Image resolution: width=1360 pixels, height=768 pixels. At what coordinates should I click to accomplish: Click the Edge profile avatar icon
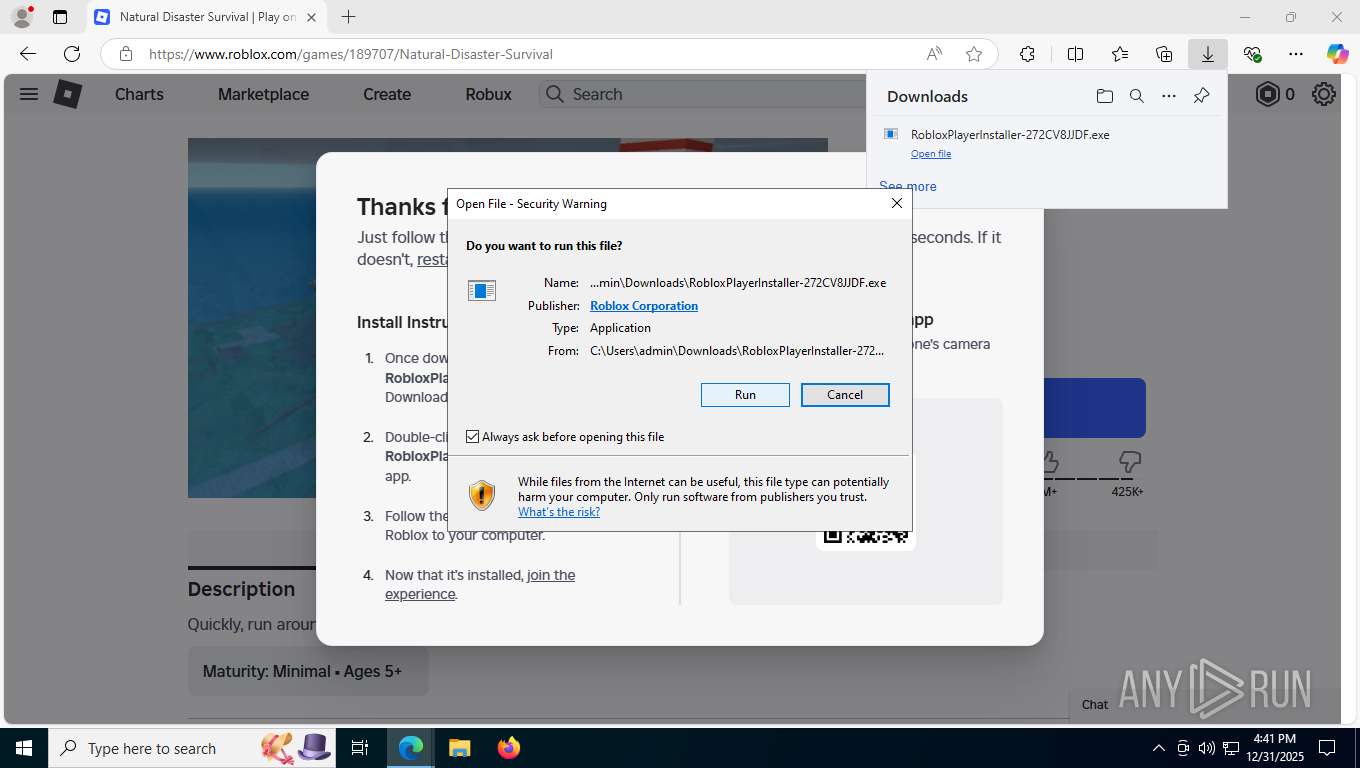coord(22,17)
